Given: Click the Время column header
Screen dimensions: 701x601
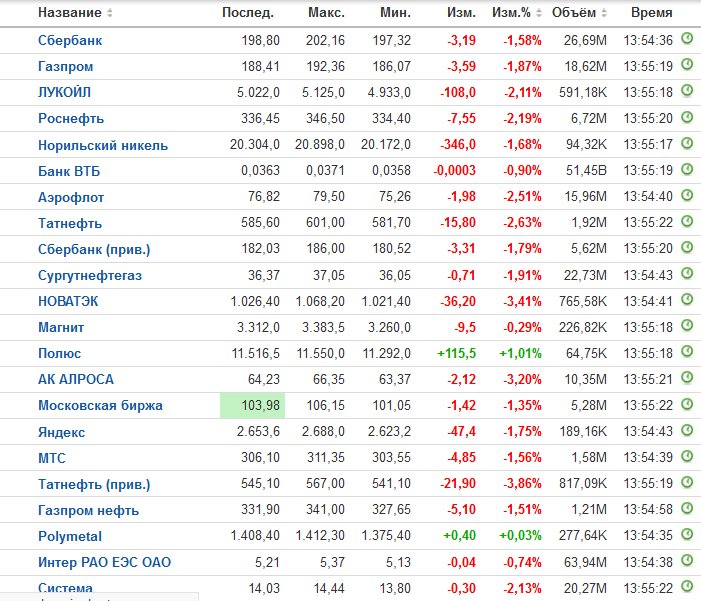Looking at the screenshot, I should tap(652, 13).
